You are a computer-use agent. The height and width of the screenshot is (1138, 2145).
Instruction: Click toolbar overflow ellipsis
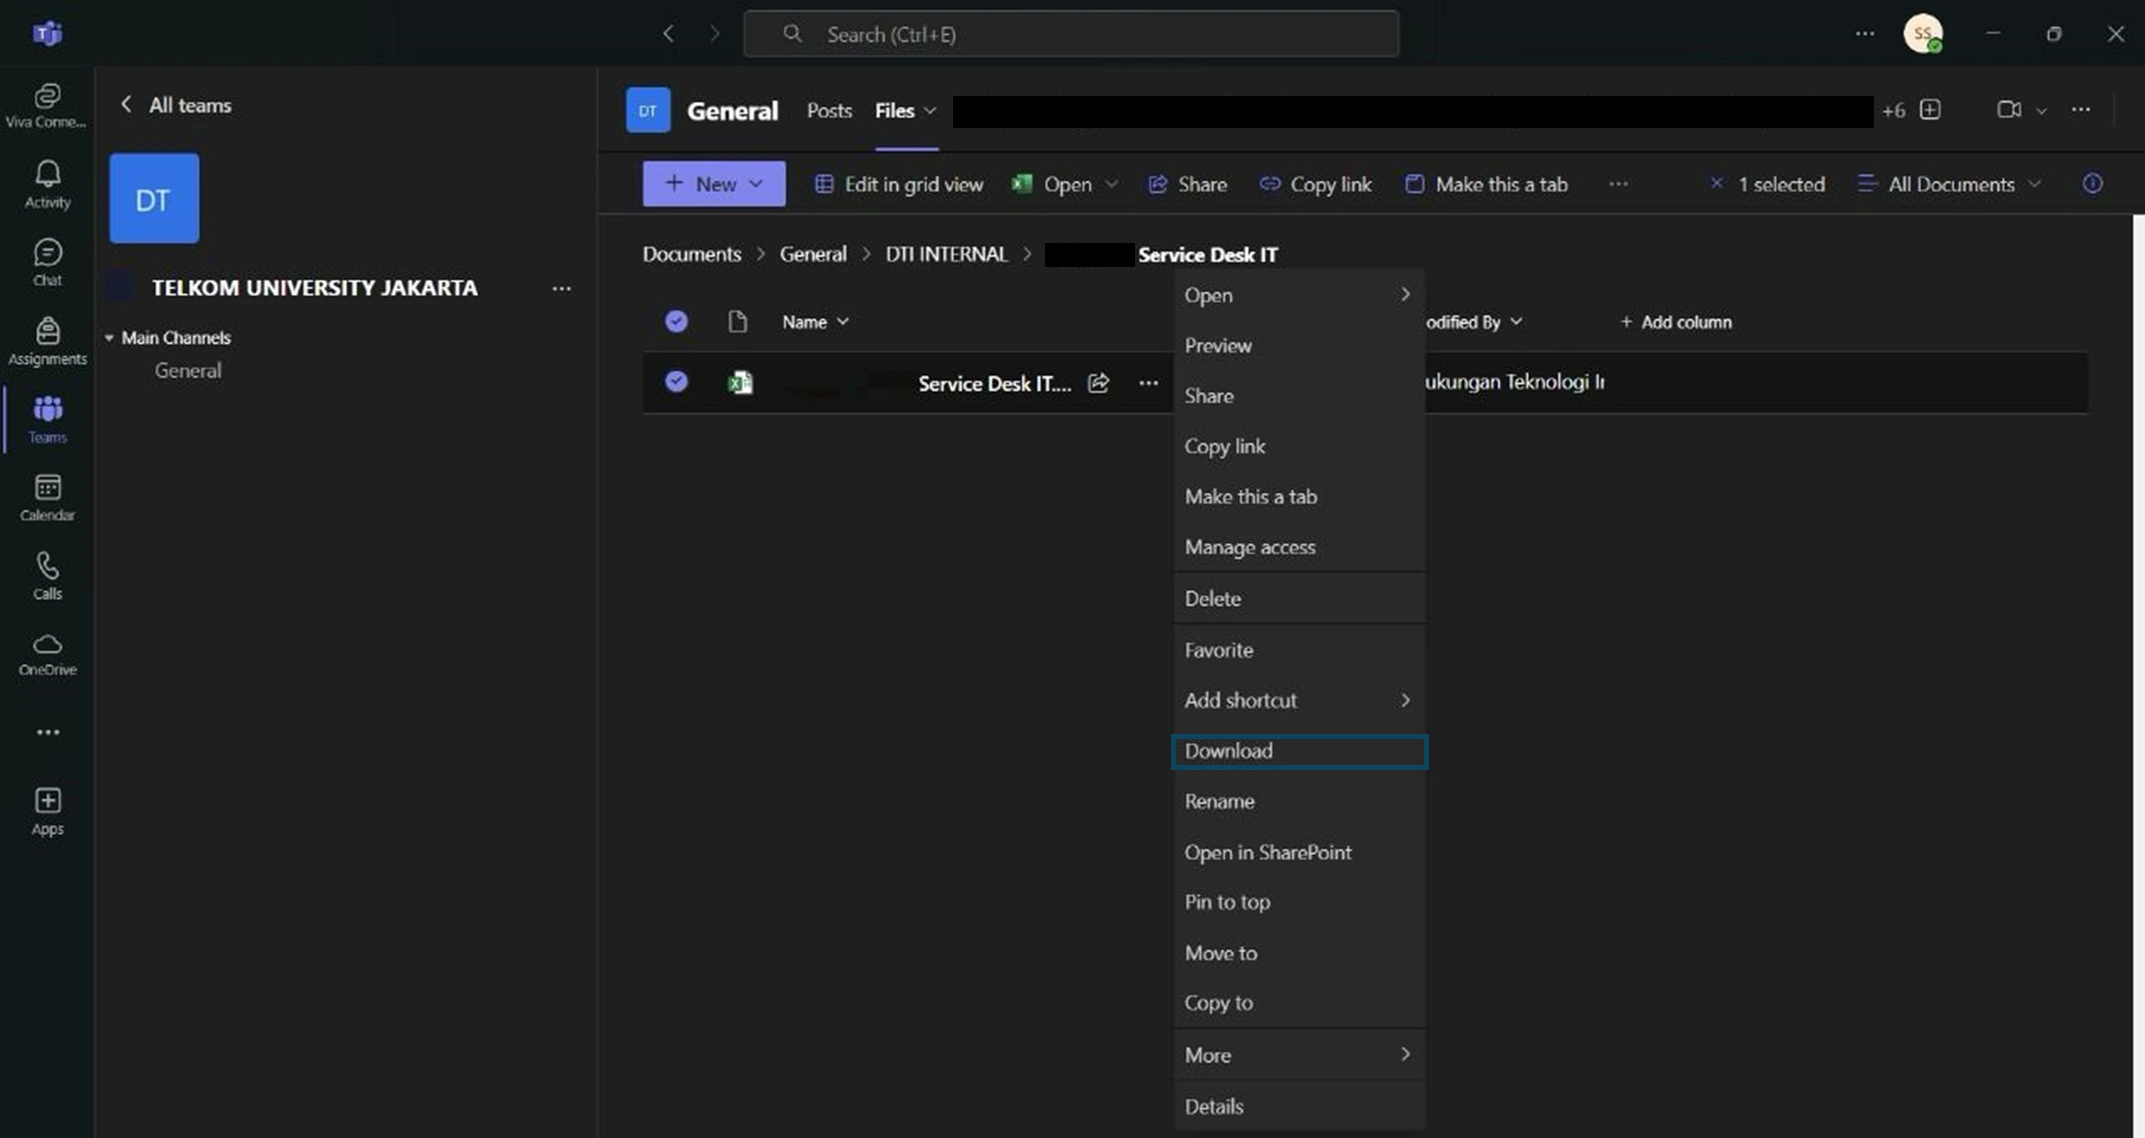1618,184
